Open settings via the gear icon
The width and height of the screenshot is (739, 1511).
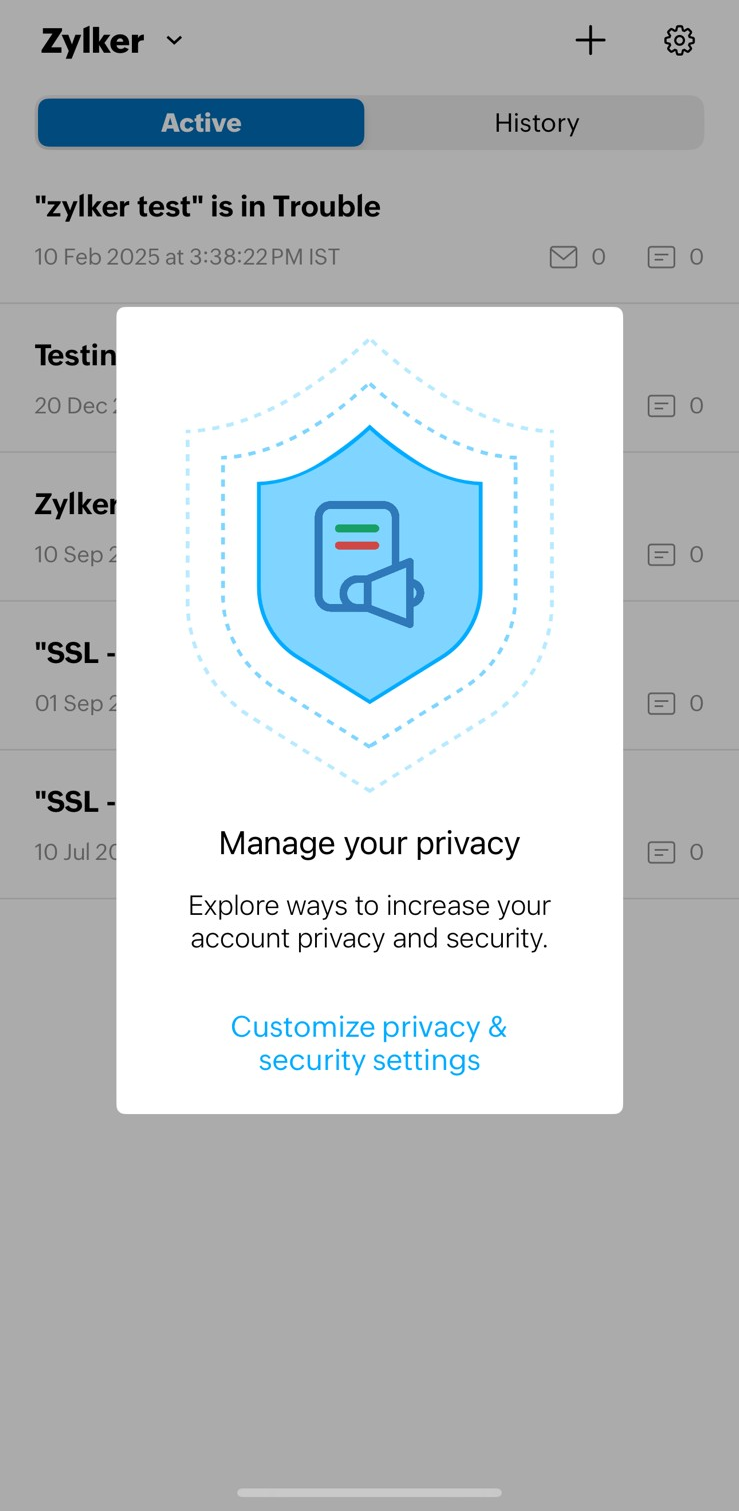pos(679,41)
